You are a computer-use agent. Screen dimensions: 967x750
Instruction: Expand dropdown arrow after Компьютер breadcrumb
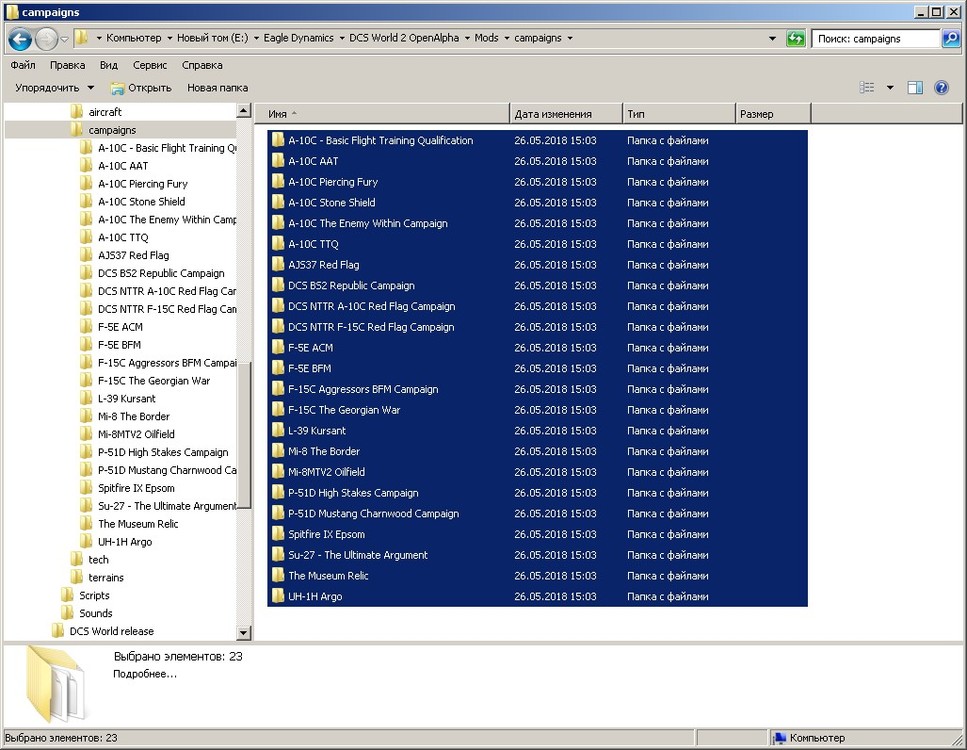[x=170, y=38]
